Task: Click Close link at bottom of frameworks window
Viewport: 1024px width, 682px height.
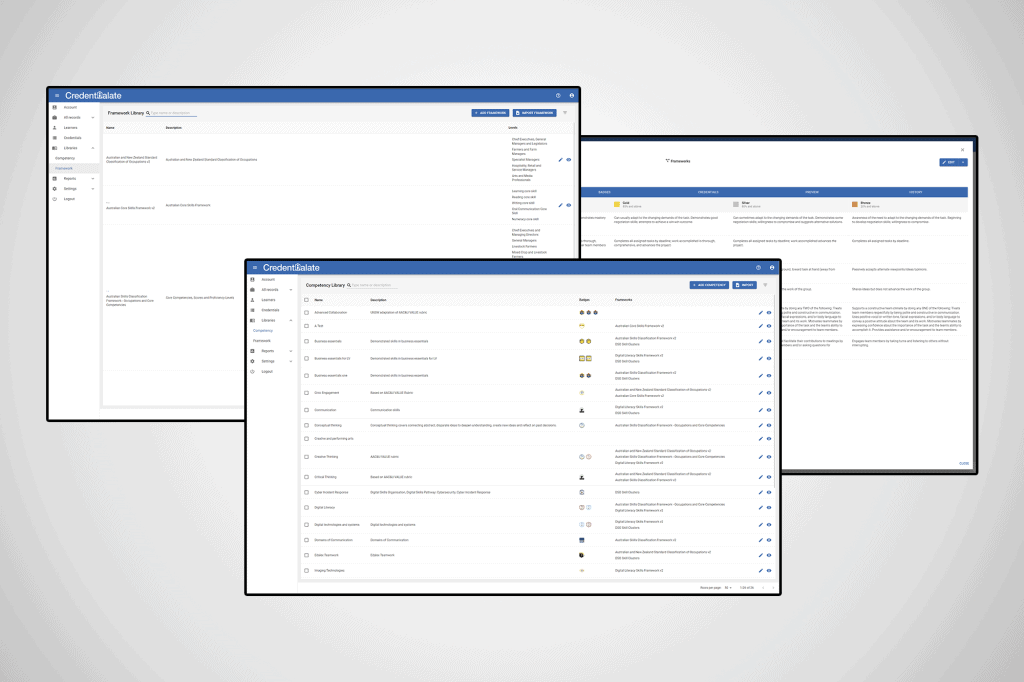Action: pyautogui.click(x=963, y=464)
